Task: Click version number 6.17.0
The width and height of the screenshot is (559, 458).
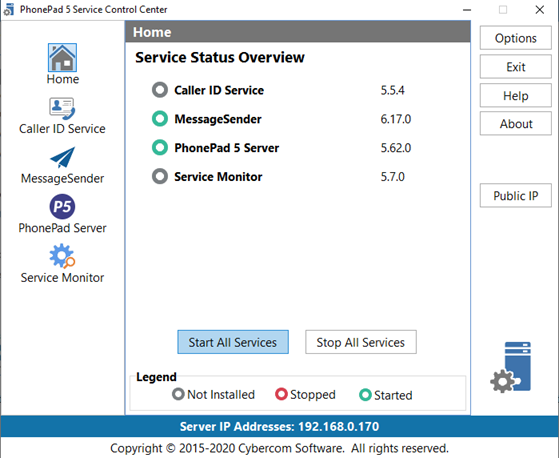Action: (x=395, y=119)
